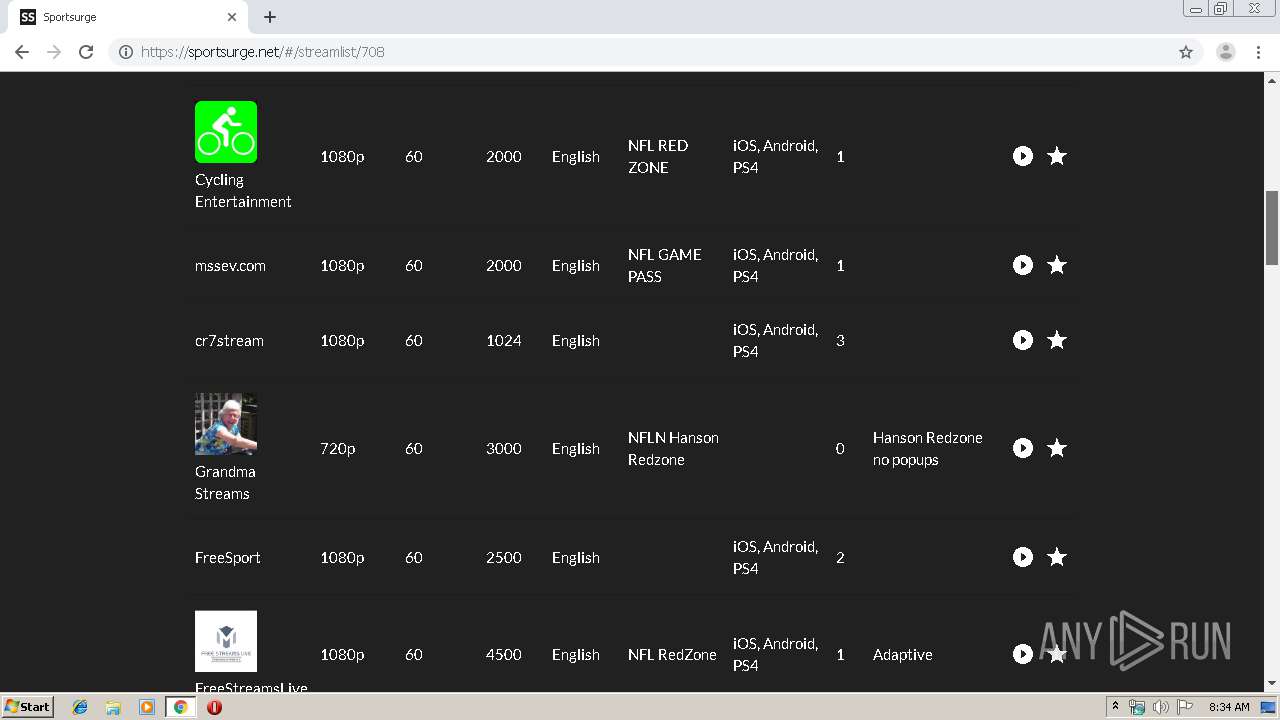Open media player from taskbar
Viewport: 1280px width, 720px height.
point(146,707)
